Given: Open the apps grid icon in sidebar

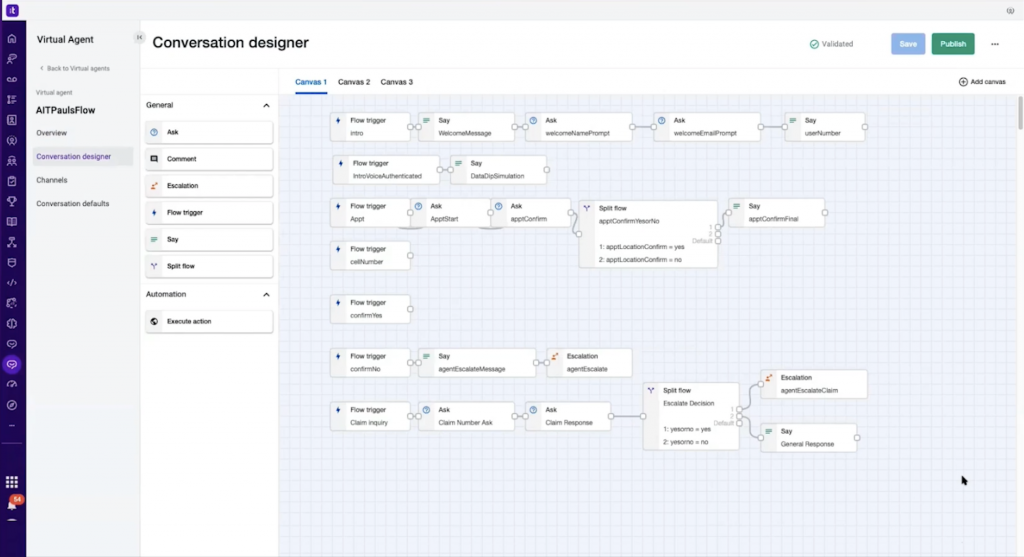Looking at the screenshot, I should [12, 482].
